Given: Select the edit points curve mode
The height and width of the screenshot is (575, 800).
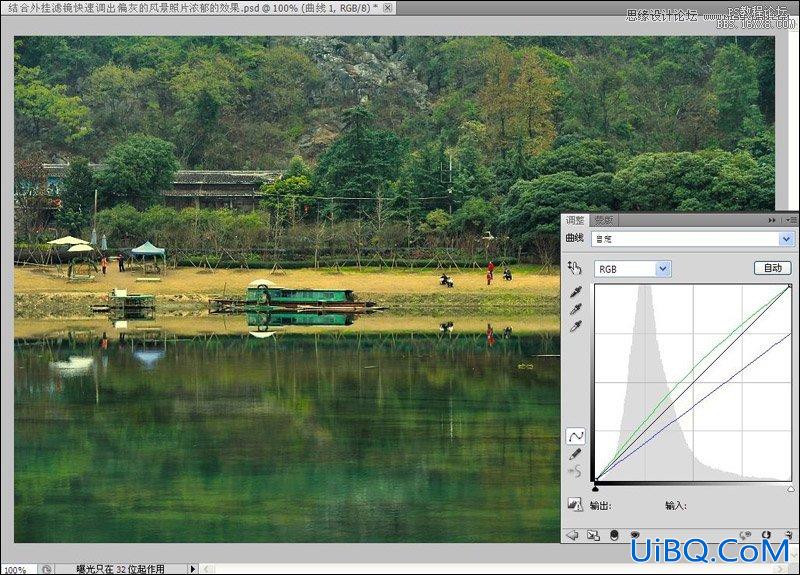Looking at the screenshot, I should click(x=576, y=436).
